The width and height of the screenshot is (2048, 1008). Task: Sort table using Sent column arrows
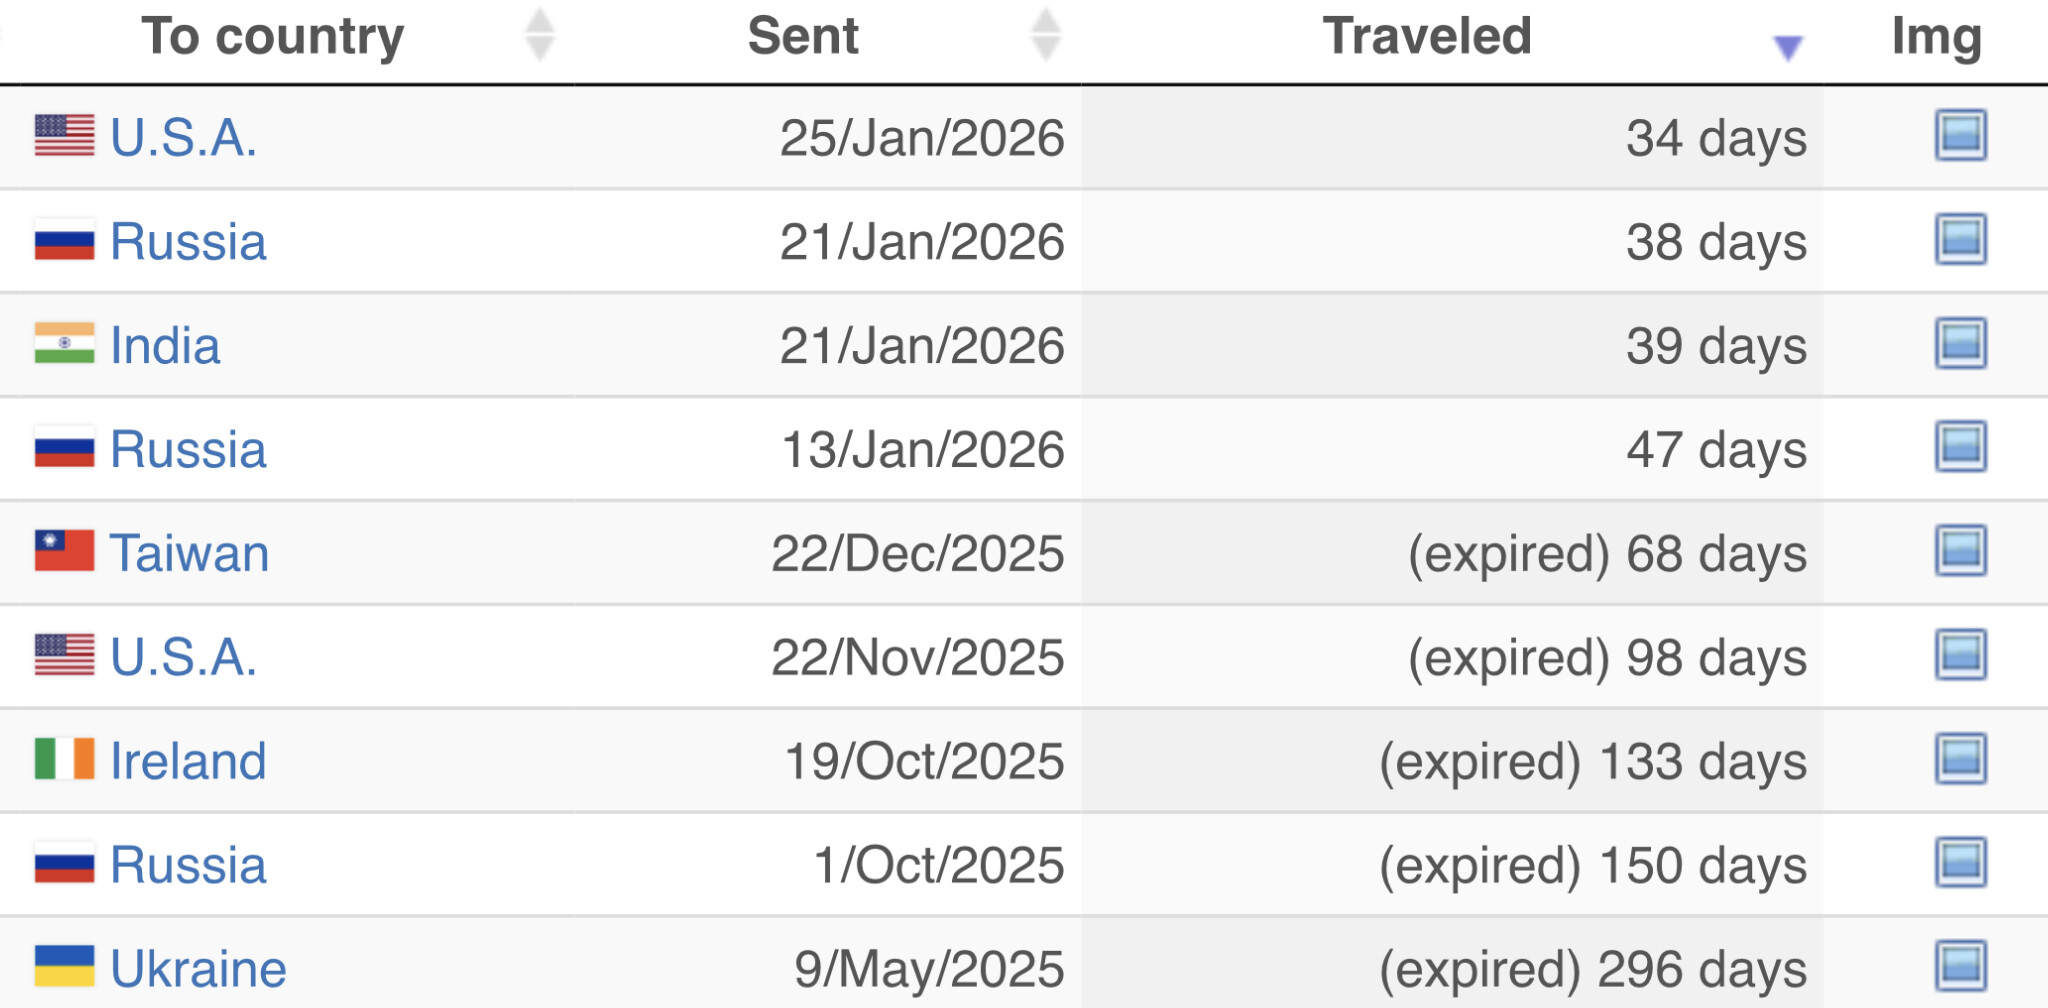[1045, 35]
